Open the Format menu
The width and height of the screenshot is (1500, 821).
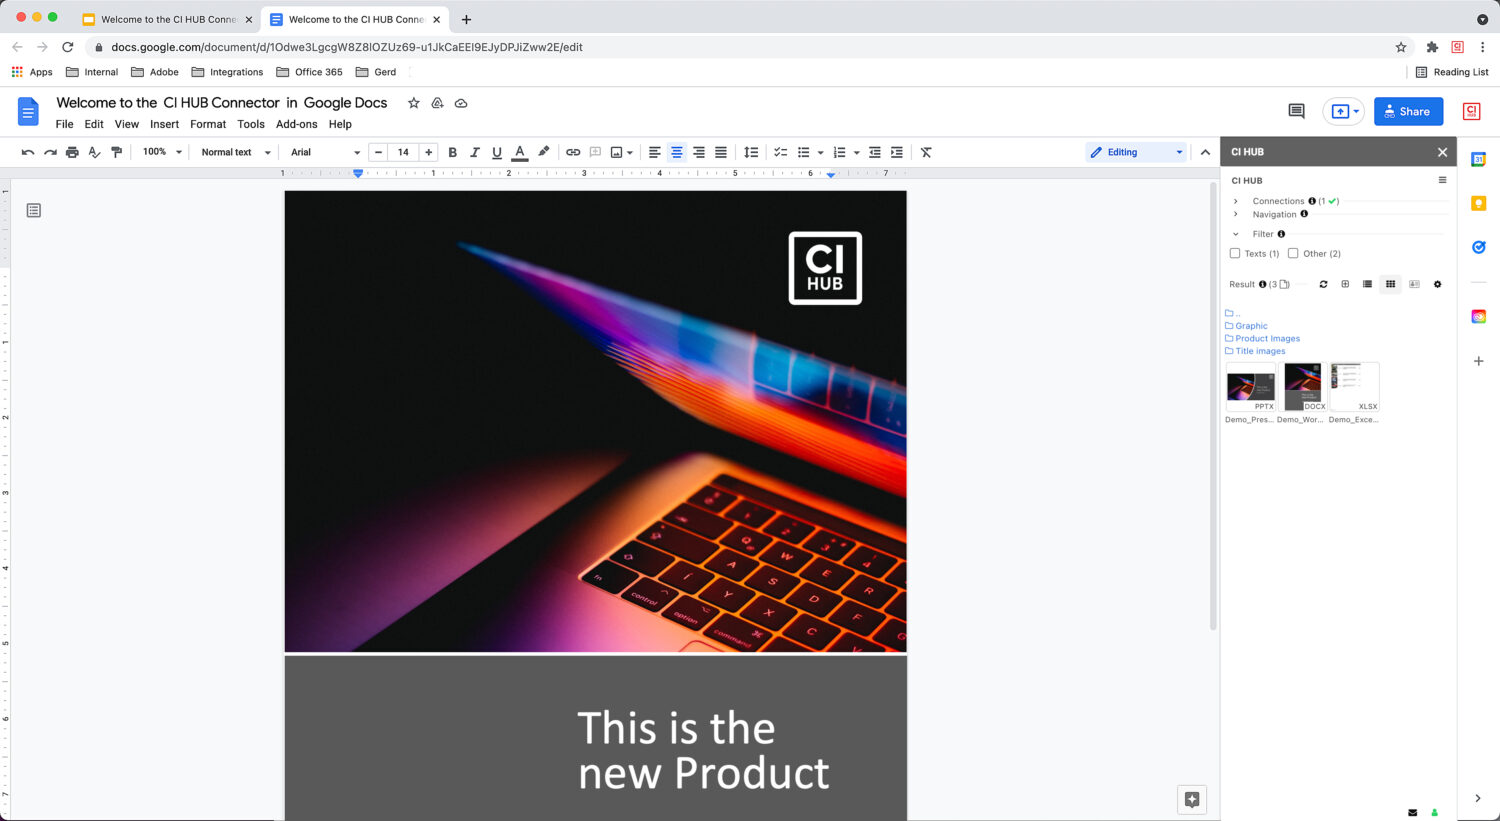[208, 124]
